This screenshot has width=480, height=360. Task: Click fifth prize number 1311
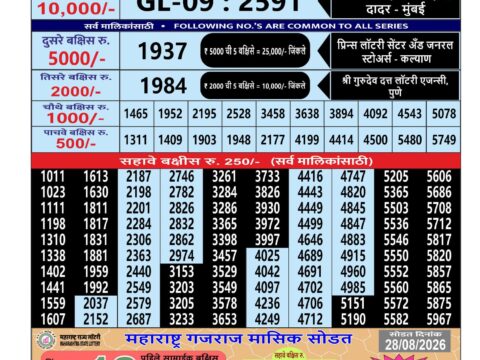coord(135,139)
